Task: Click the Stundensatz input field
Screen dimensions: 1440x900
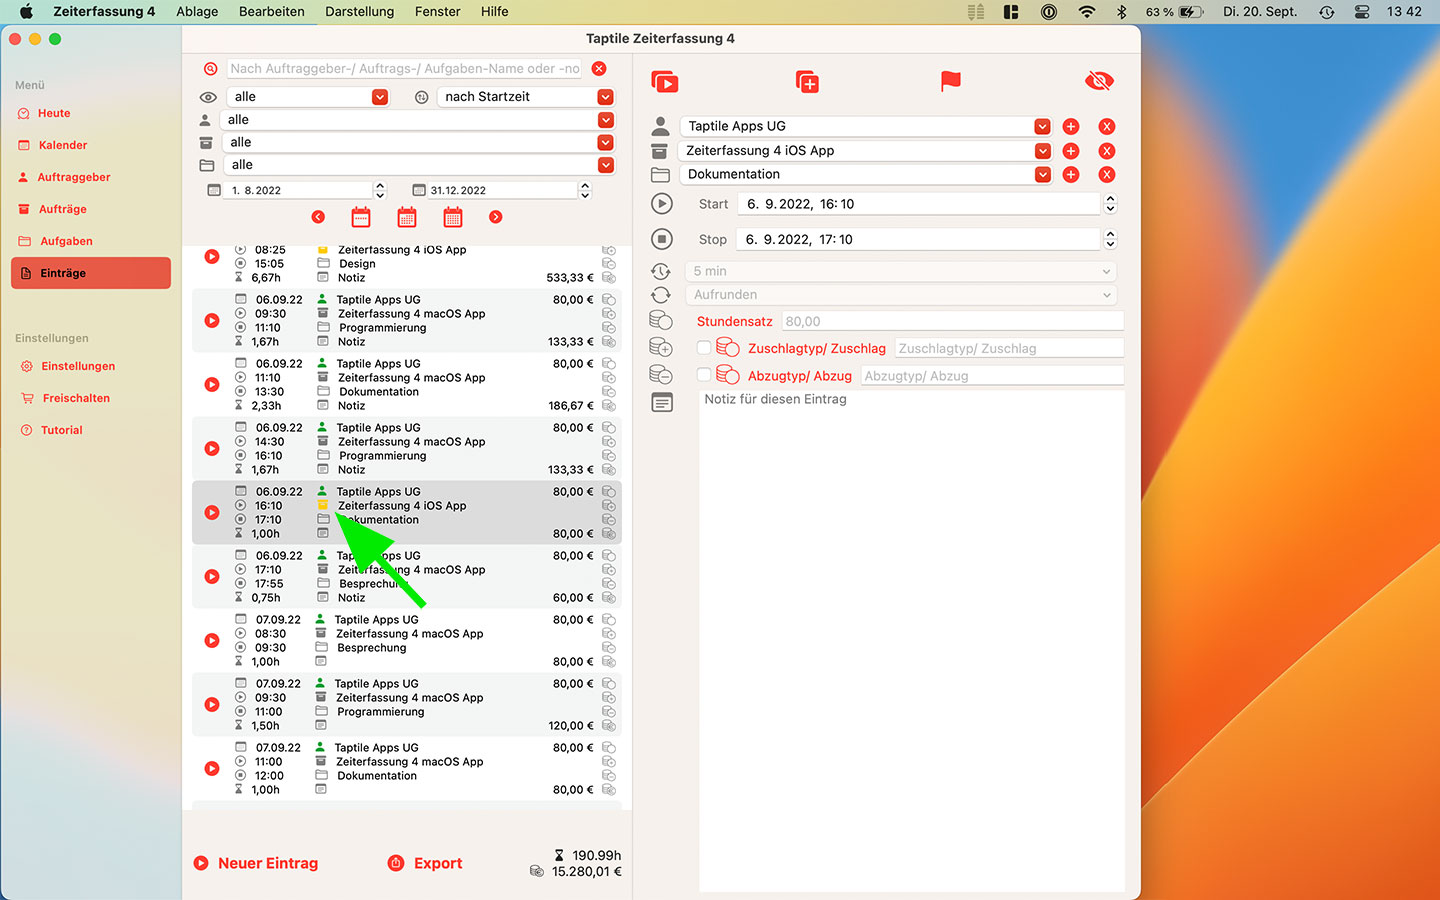Action: click(x=953, y=321)
